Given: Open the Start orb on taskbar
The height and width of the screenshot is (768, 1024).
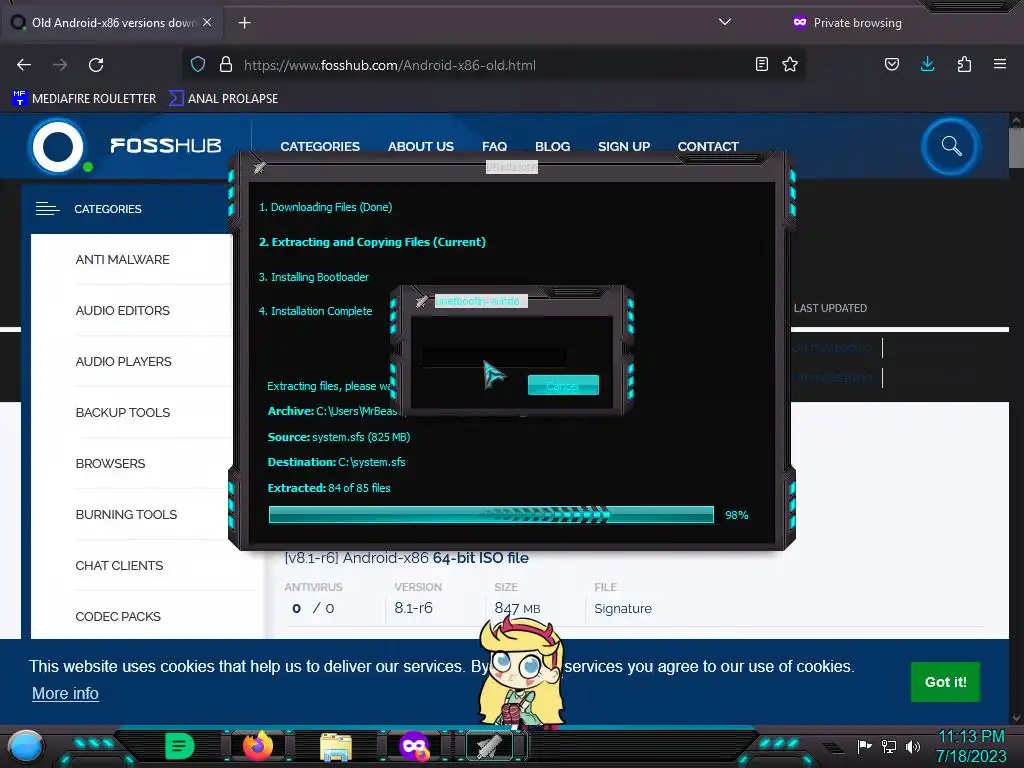Looking at the screenshot, I should pyautogui.click(x=26, y=746).
